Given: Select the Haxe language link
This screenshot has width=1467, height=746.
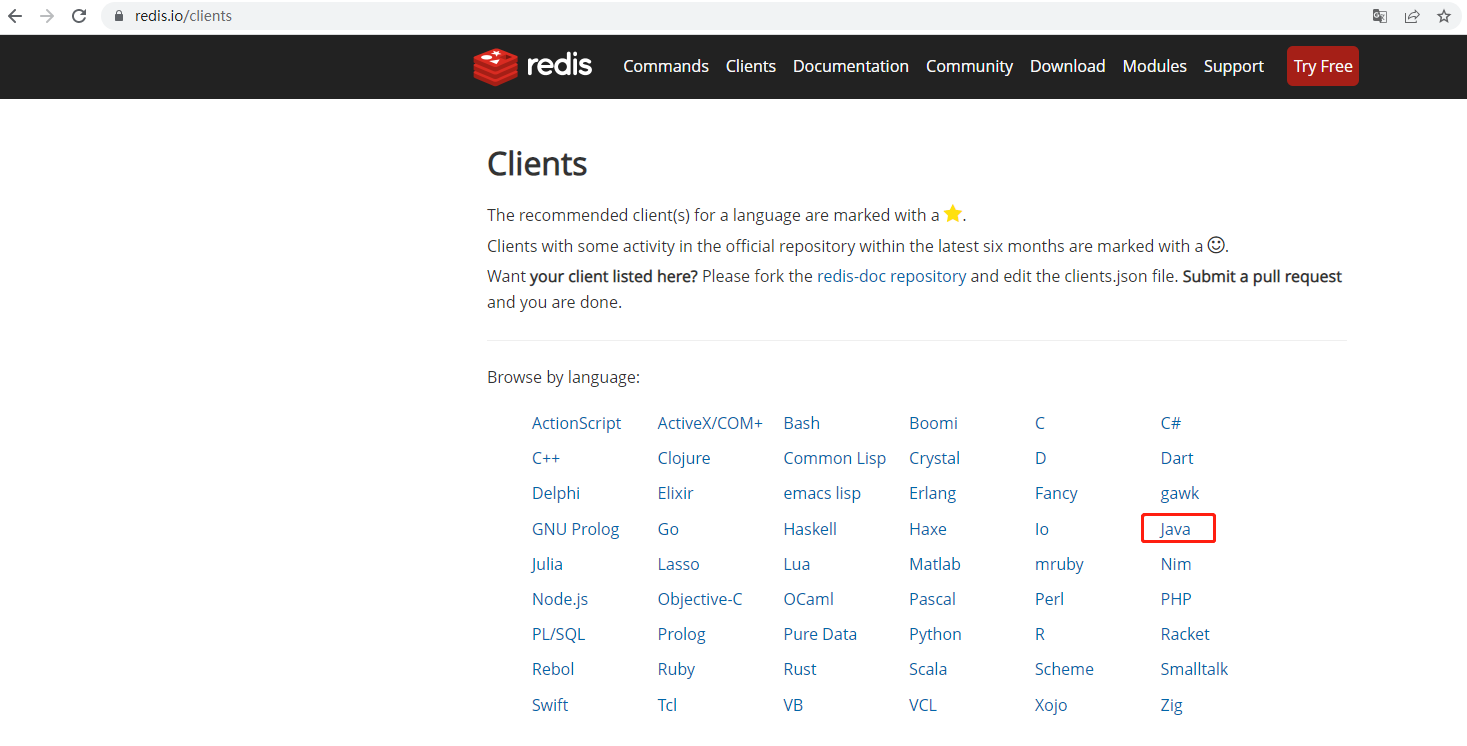Looking at the screenshot, I should (928, 529).
